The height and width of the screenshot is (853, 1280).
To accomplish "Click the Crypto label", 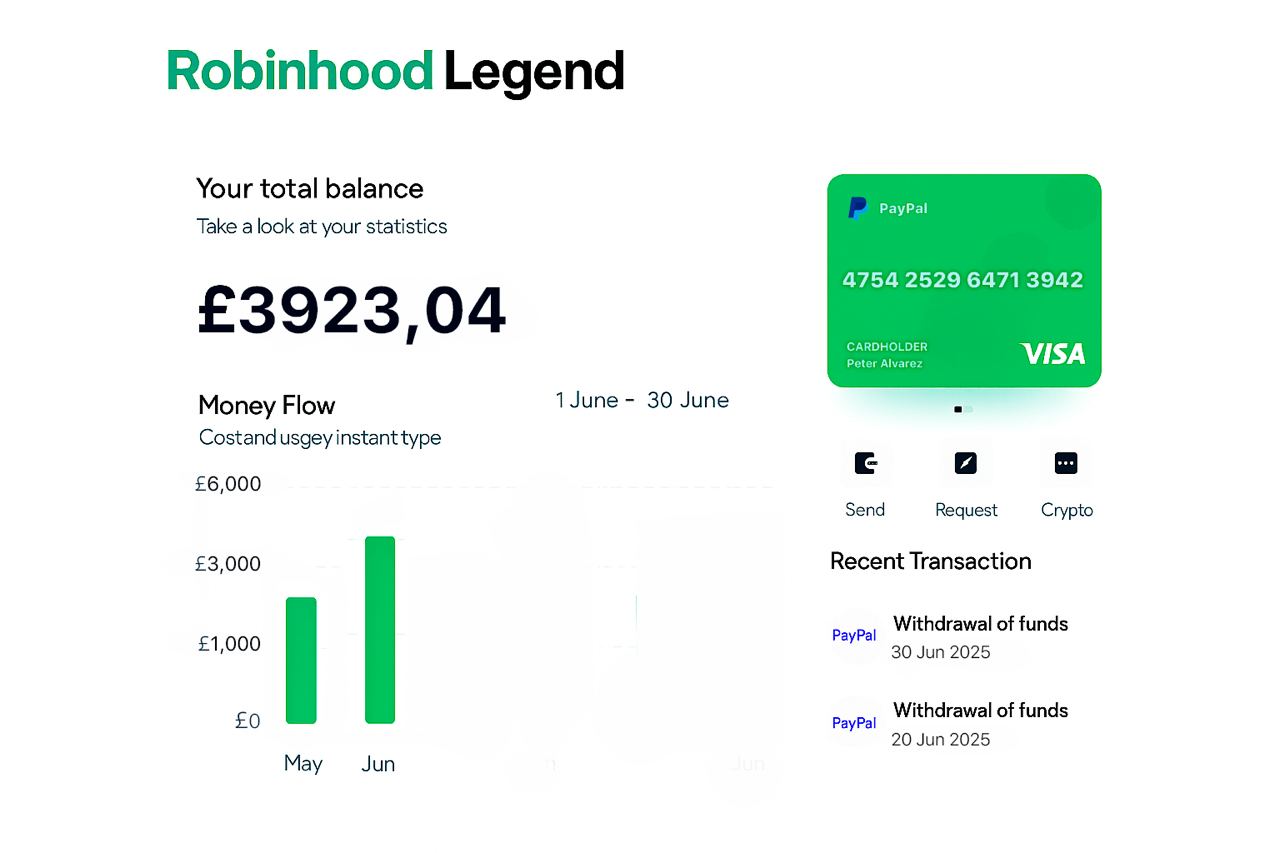I will tap(1067, 510).
